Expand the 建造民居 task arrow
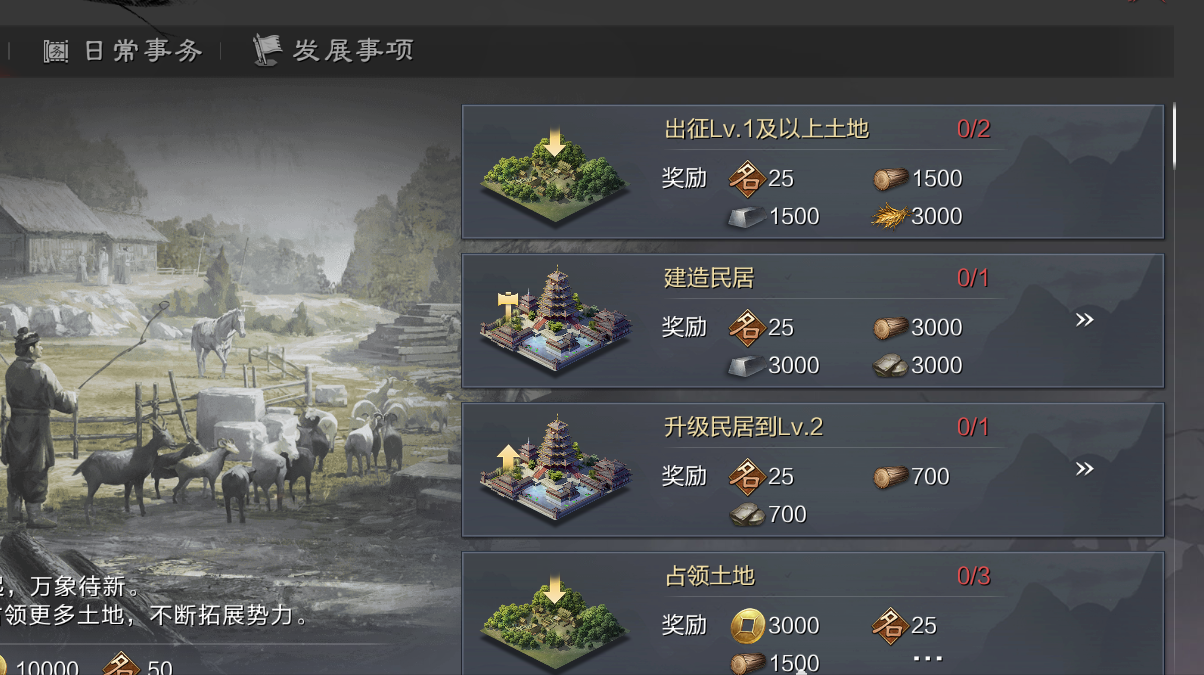1204x675 pixels. (x=1084, y=320)
